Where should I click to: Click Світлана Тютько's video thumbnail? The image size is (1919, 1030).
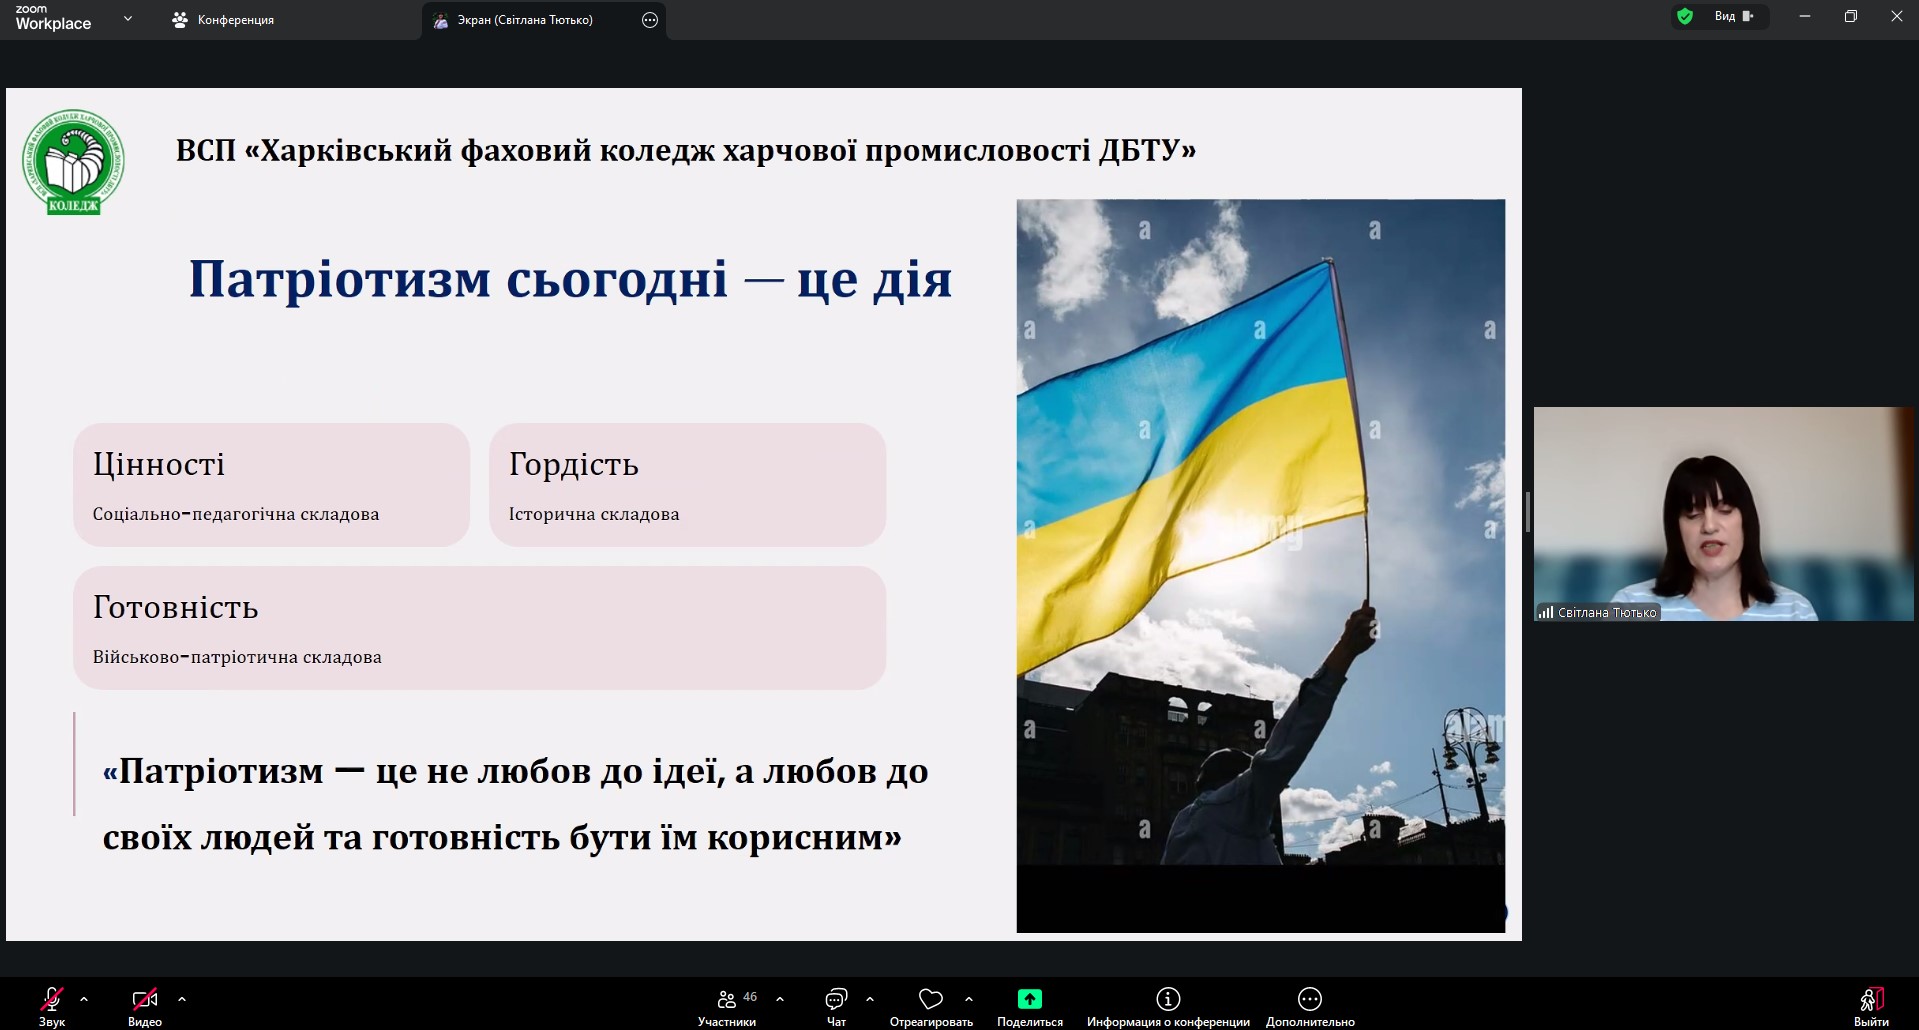(x=1722, y=513)
